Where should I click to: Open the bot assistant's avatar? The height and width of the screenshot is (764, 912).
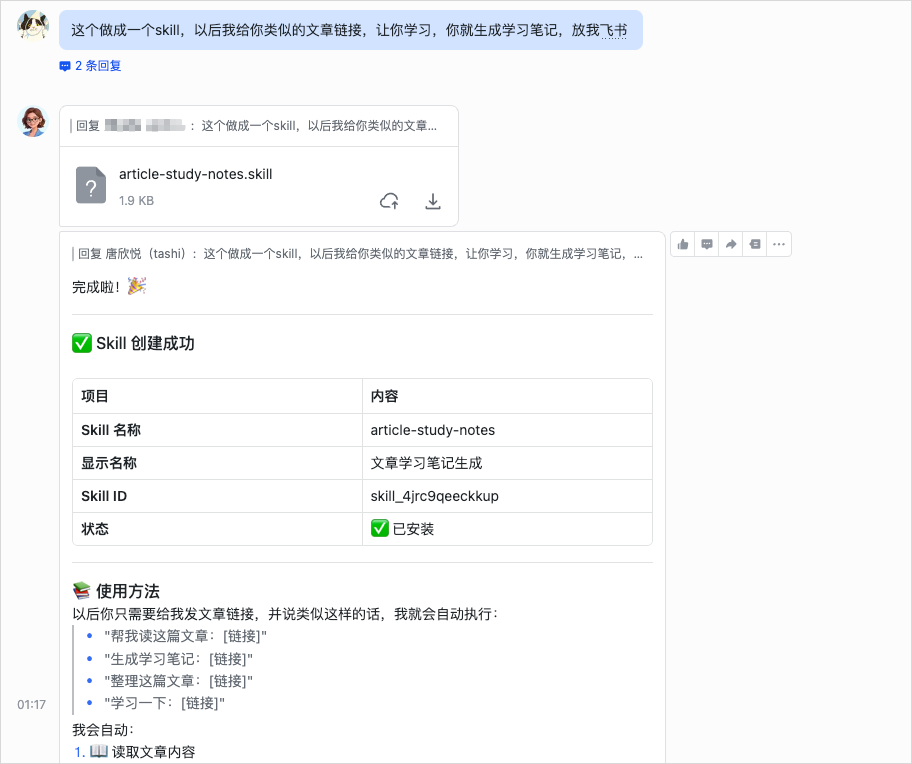[32, 120]
